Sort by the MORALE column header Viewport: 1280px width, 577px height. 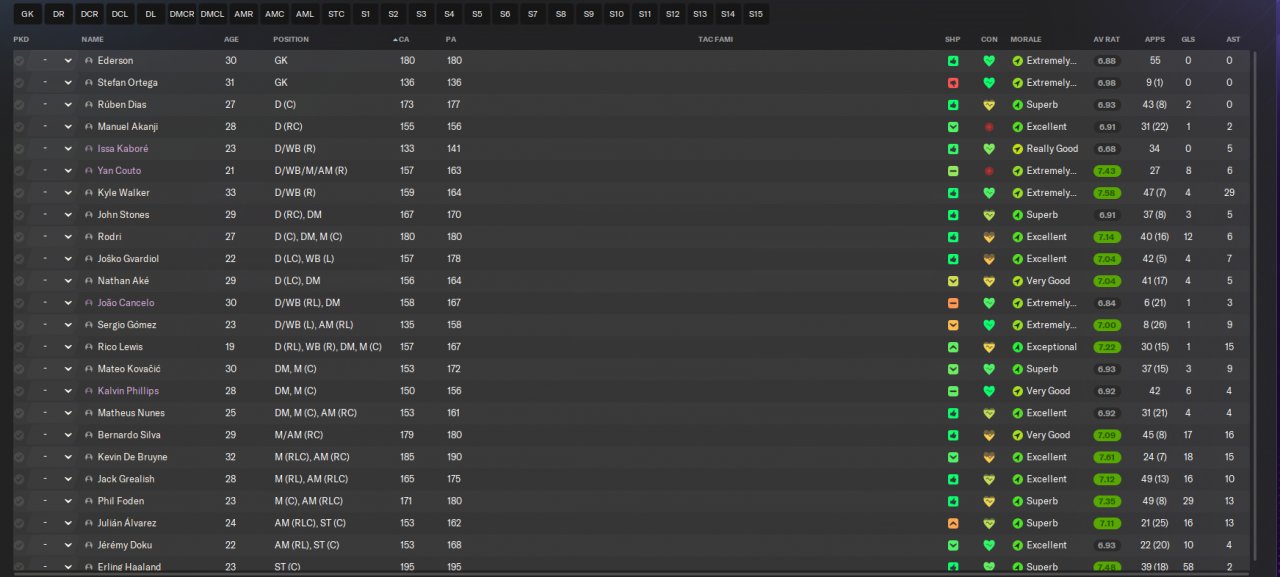[x=1026, y=39]
